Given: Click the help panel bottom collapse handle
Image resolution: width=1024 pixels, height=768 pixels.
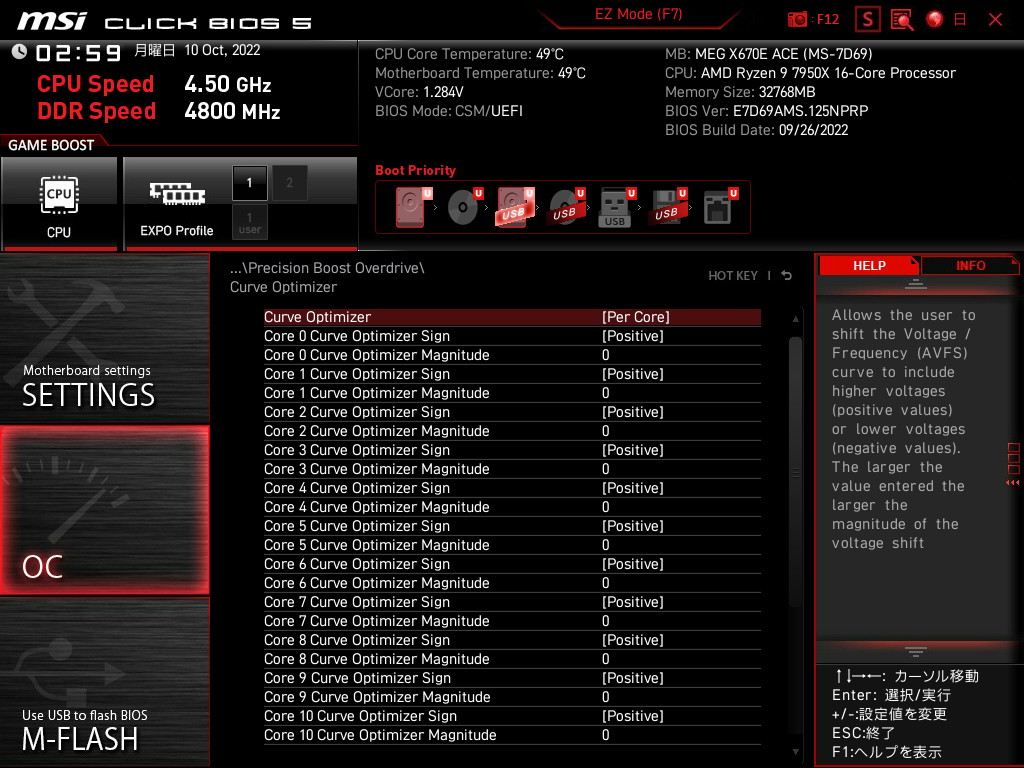Looking at the screenshot, I should (x=916, y=651).
